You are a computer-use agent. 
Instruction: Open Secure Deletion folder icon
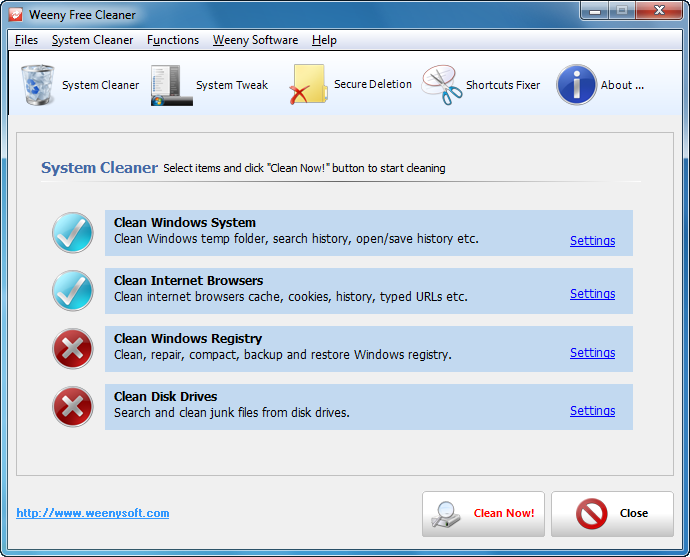[x=308, y=84]
